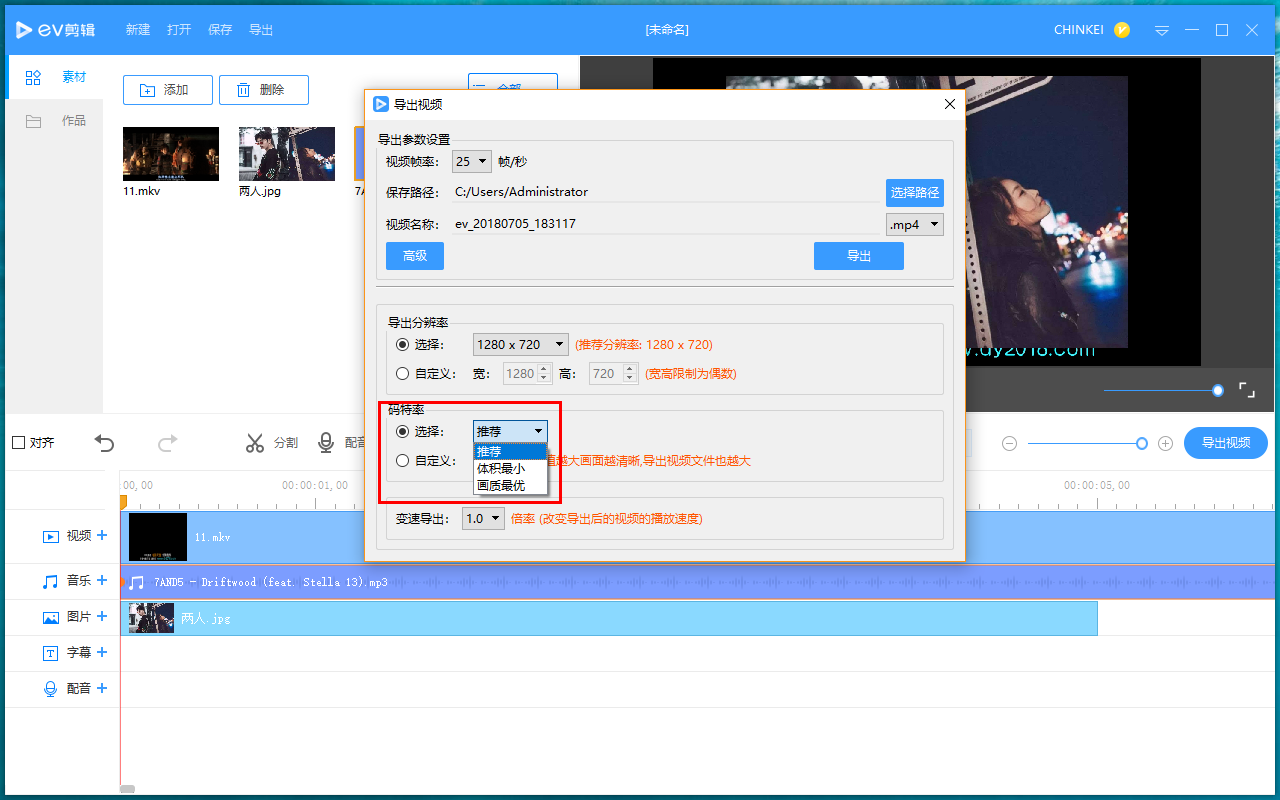
Task: Select the 两人.jpg thumbnail in library
Action: tap(287, 154)
